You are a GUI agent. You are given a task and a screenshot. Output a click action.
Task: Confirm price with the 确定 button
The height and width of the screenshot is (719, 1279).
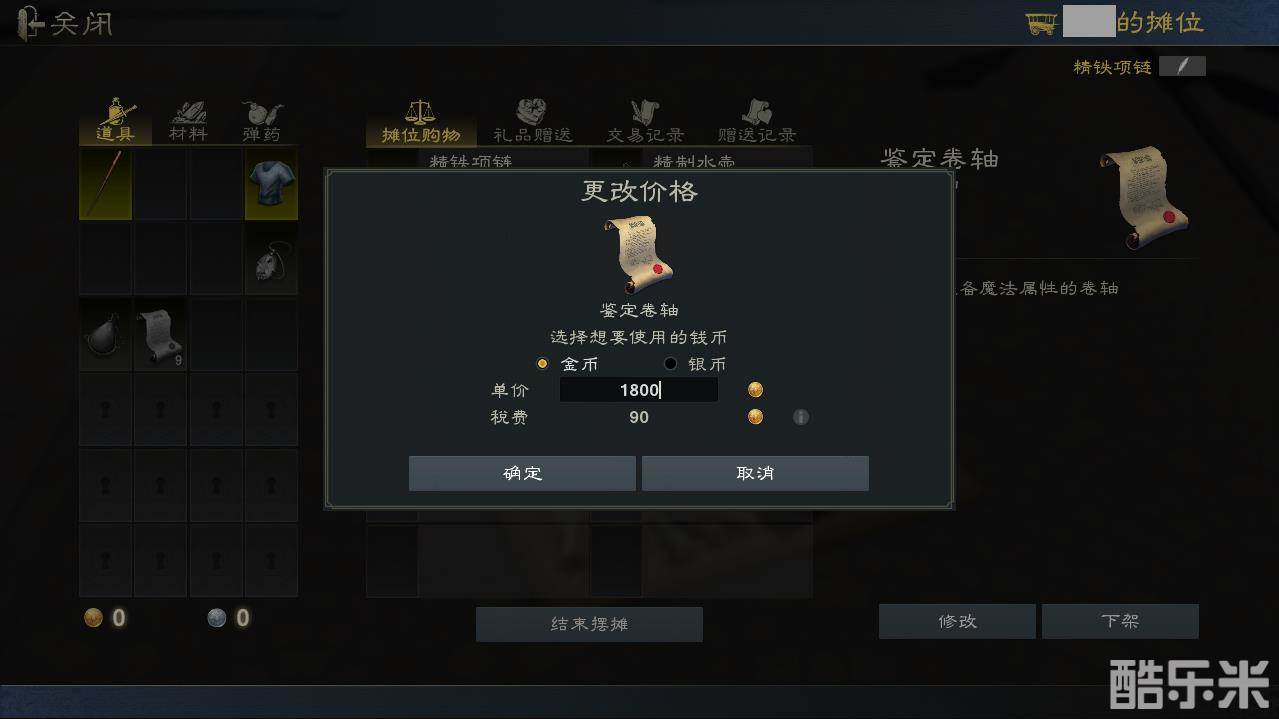tap(522, 473)
